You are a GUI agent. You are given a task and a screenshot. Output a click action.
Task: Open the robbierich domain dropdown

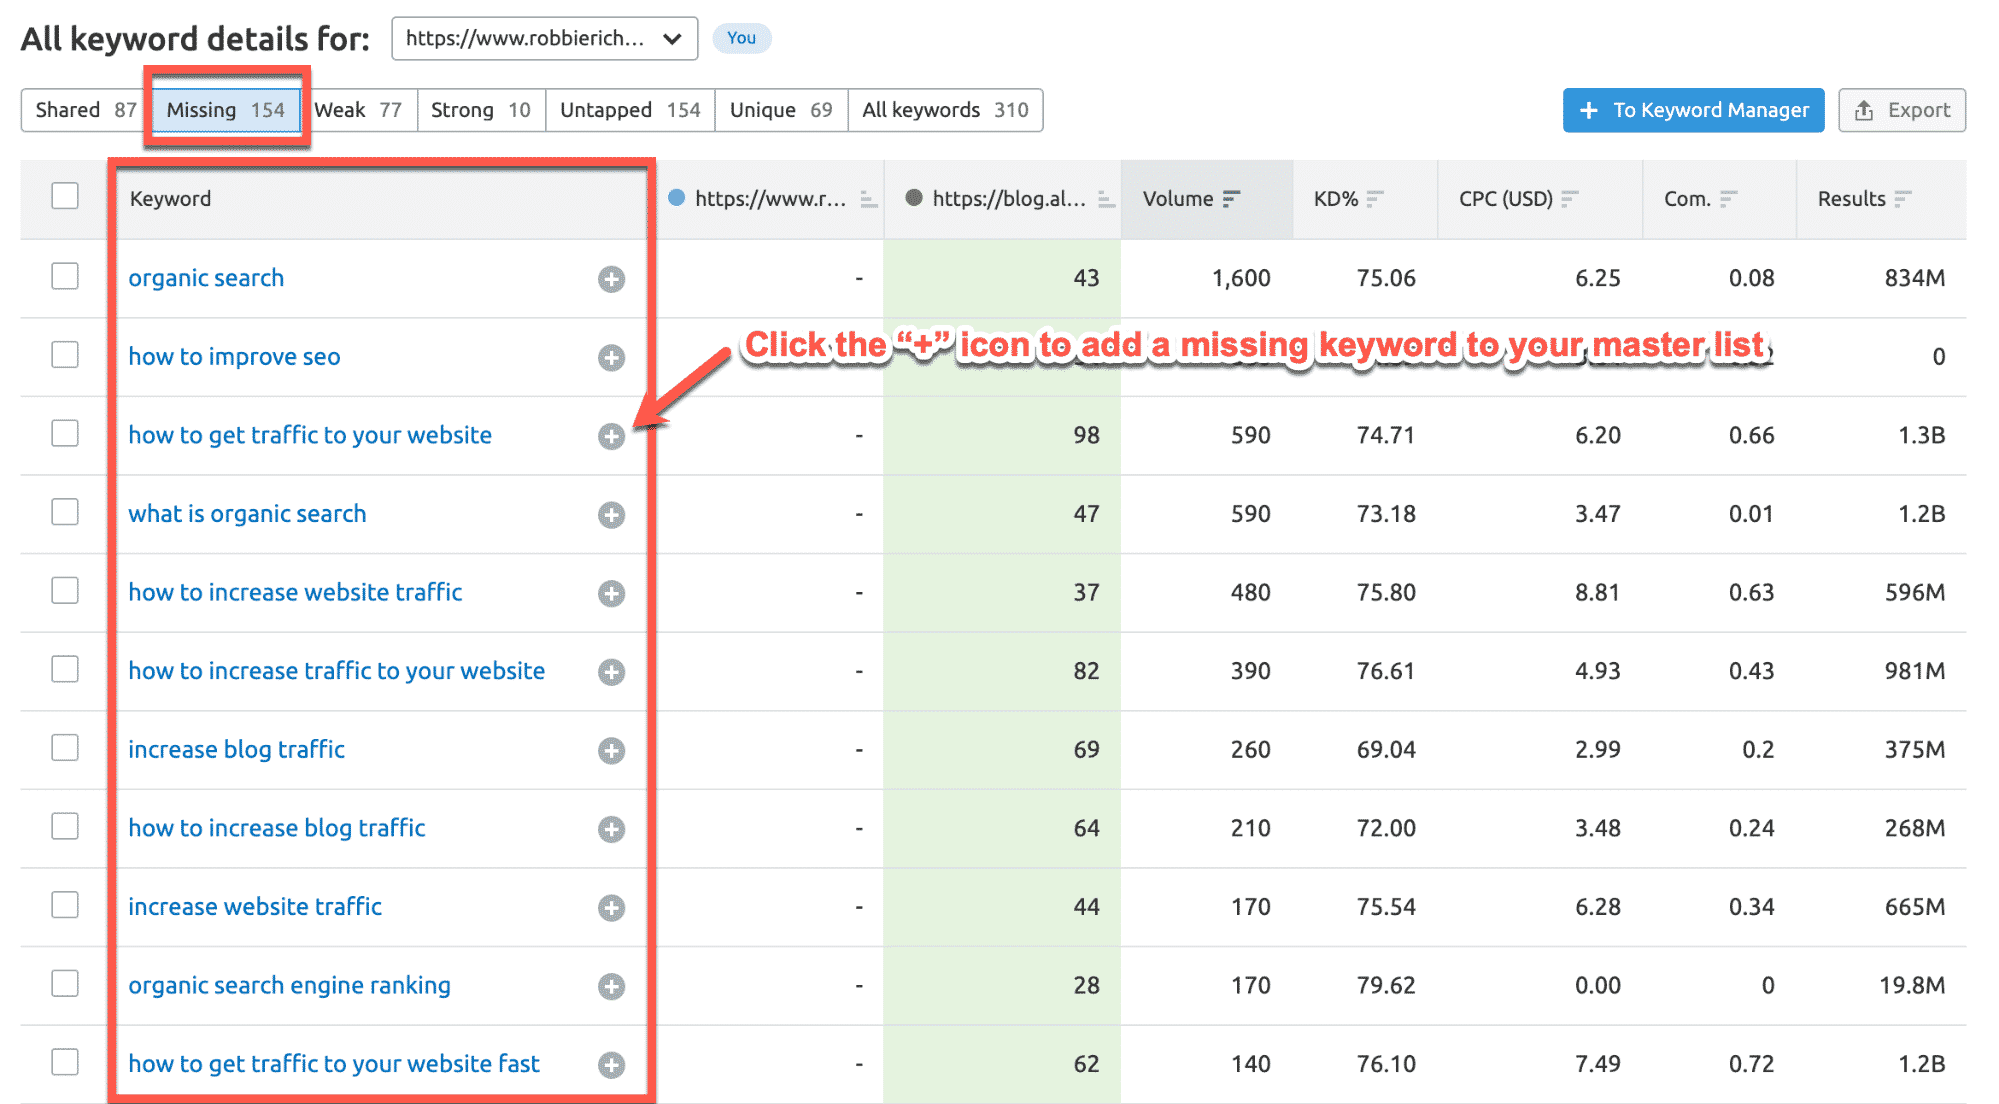544,39
